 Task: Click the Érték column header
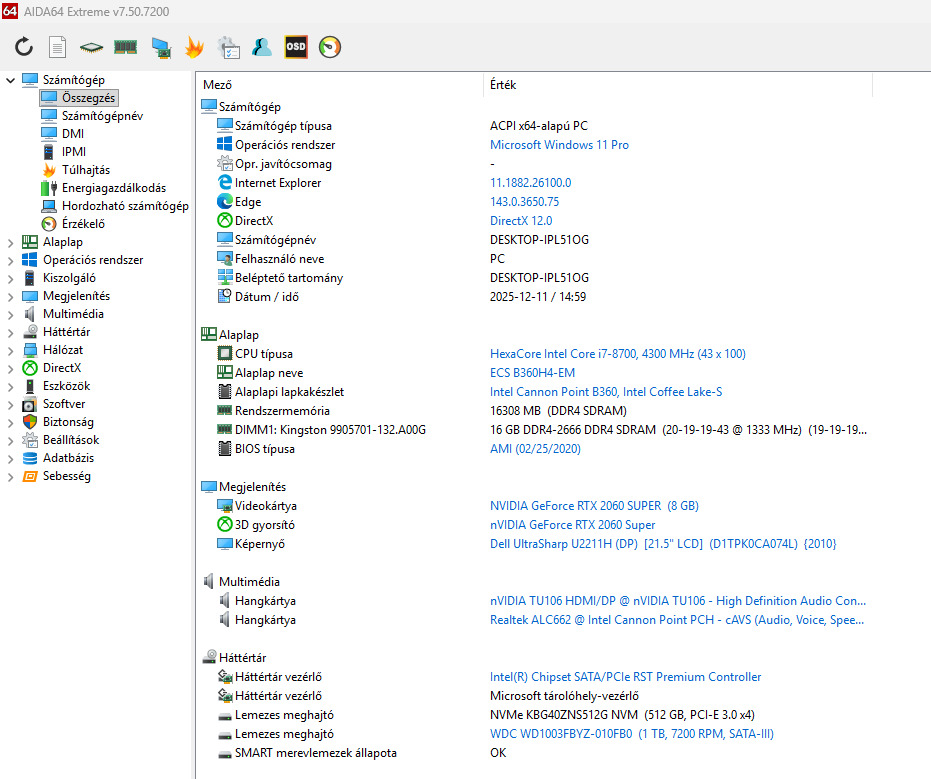click(678, 85)
